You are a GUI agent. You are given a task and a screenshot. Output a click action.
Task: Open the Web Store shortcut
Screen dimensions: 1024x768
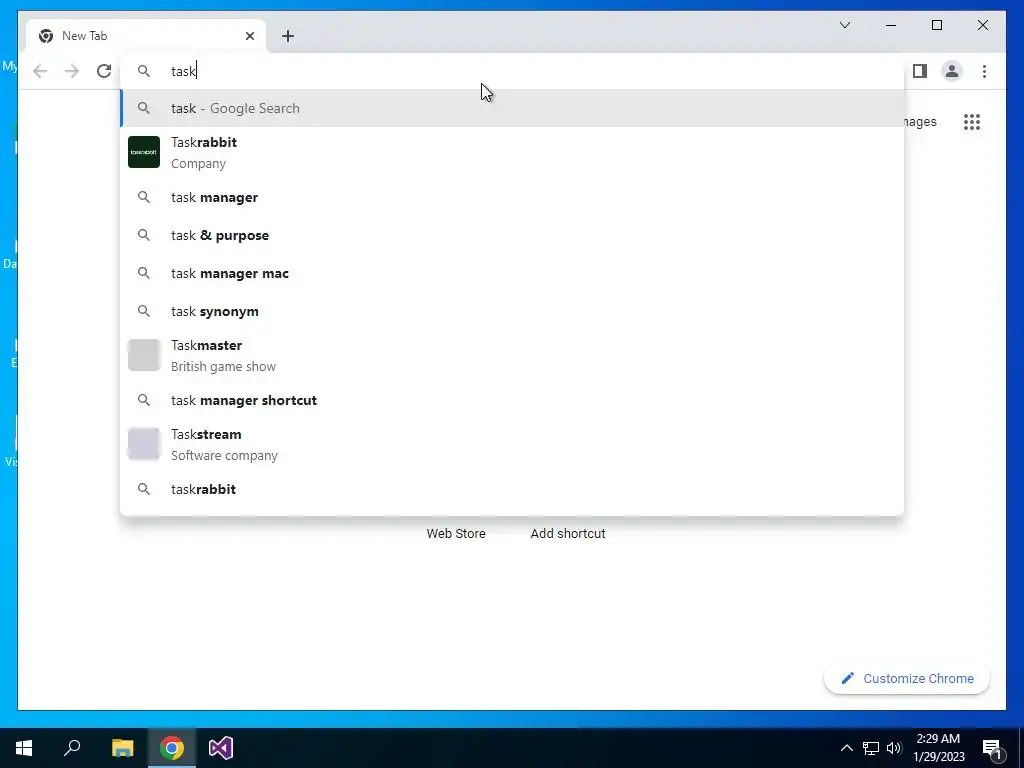(456, 534)
